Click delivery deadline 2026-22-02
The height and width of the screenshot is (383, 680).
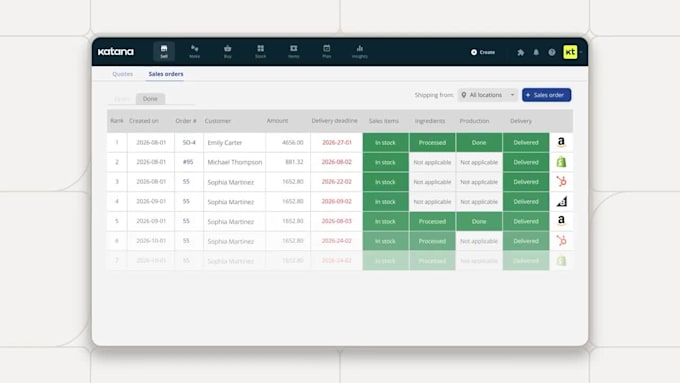tap(337, 182)
